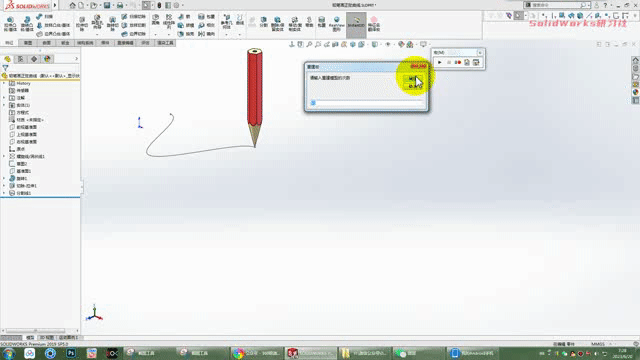Choose the Lofted Boss/Base tool
This screenshot has height=360, width=640.
(53, 25)
